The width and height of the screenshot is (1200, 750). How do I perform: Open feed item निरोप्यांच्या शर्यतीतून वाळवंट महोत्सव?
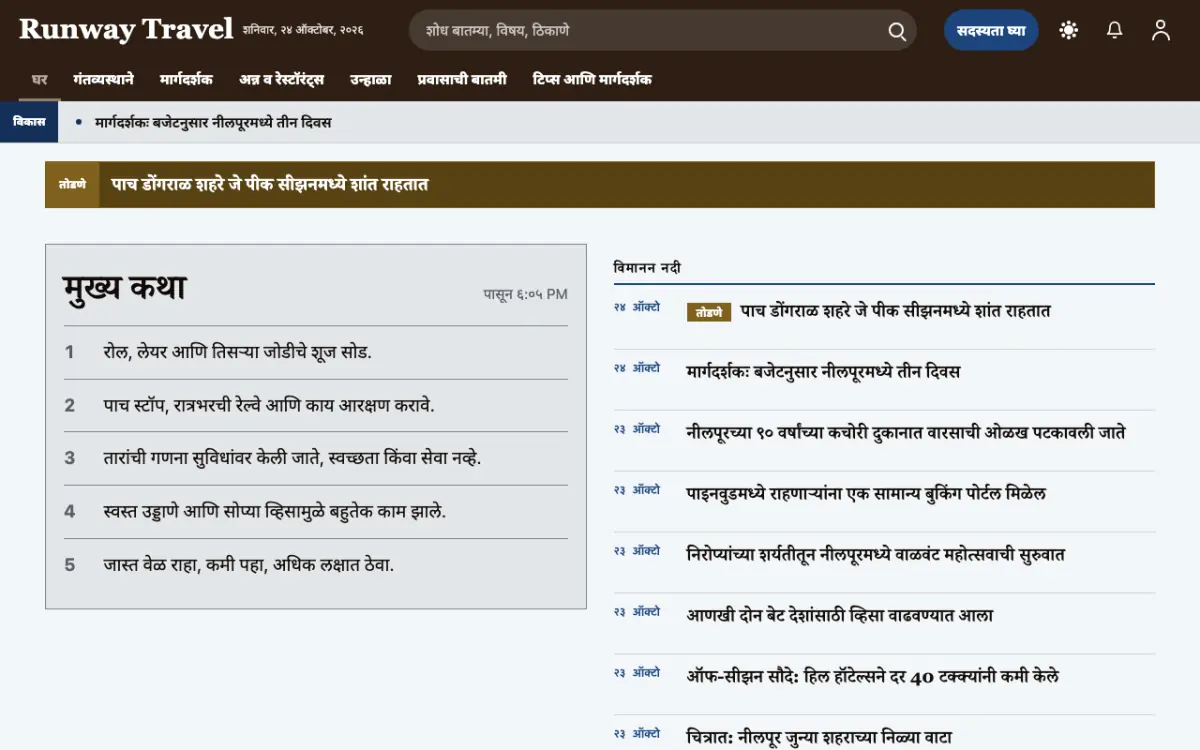[876, 555]
